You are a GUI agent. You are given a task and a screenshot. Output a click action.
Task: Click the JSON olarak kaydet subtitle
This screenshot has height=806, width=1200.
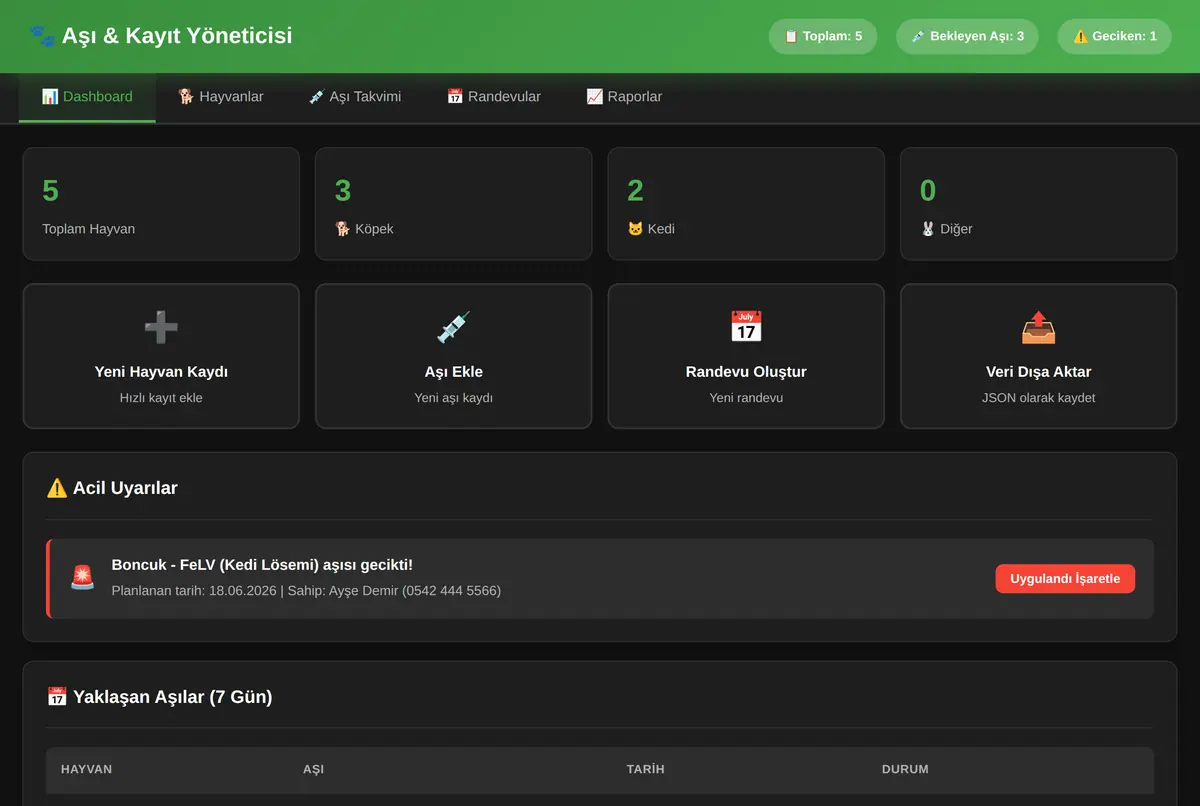pyautogui.click(x=1039, y=398)
